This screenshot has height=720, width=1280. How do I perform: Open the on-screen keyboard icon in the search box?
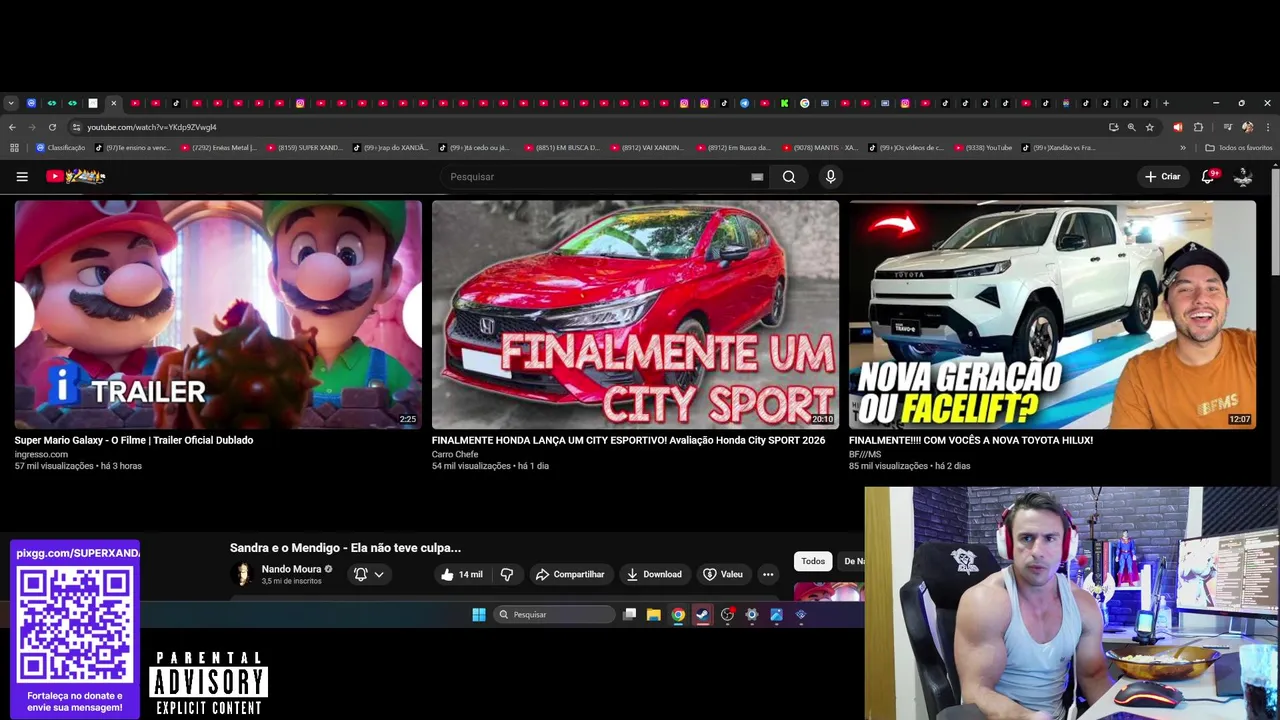757,177
